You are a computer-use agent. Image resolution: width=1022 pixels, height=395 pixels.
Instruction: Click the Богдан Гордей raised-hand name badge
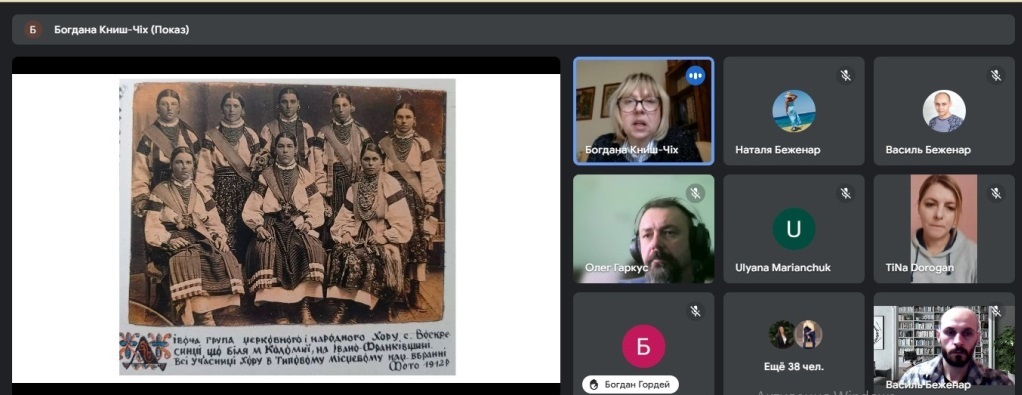click(630, 385)
